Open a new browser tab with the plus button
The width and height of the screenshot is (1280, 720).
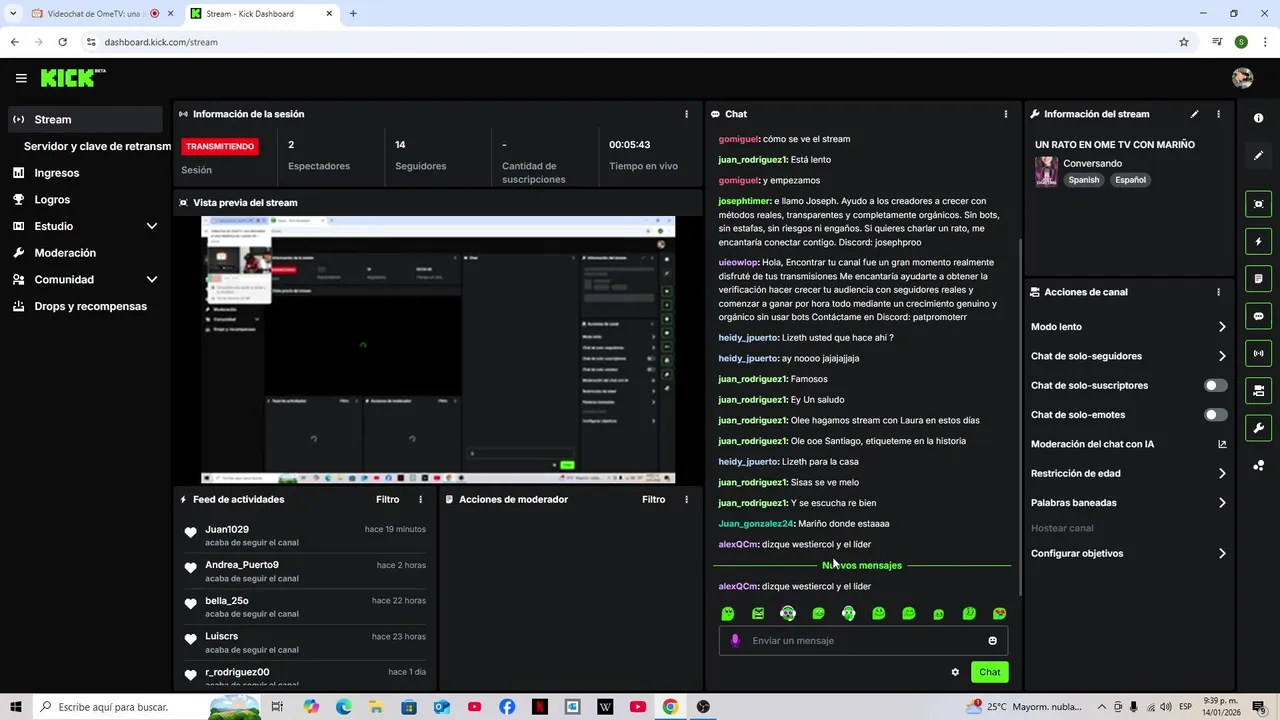[353, 14]
